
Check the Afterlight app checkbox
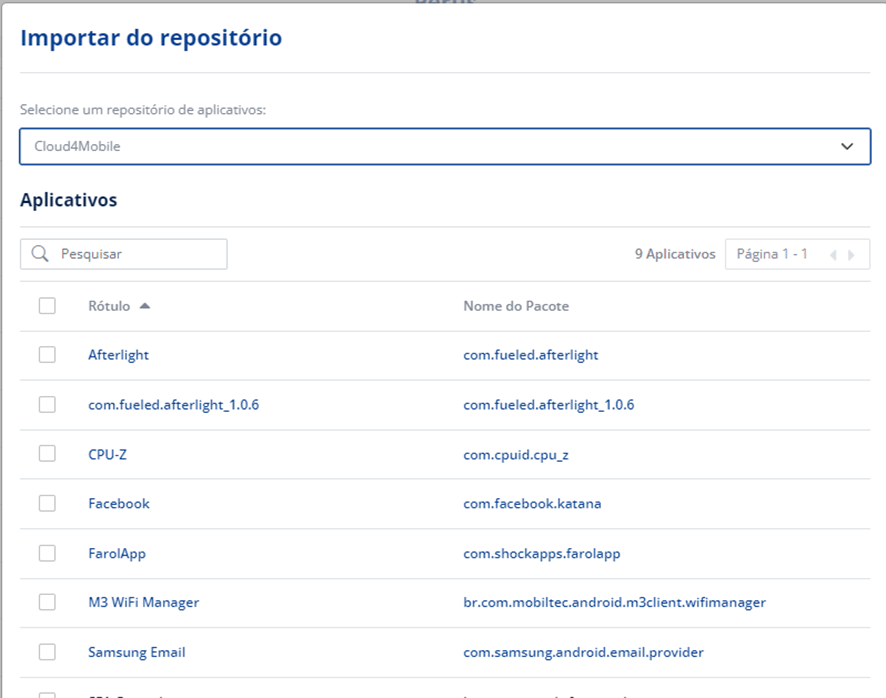click(x=47, y=355)
